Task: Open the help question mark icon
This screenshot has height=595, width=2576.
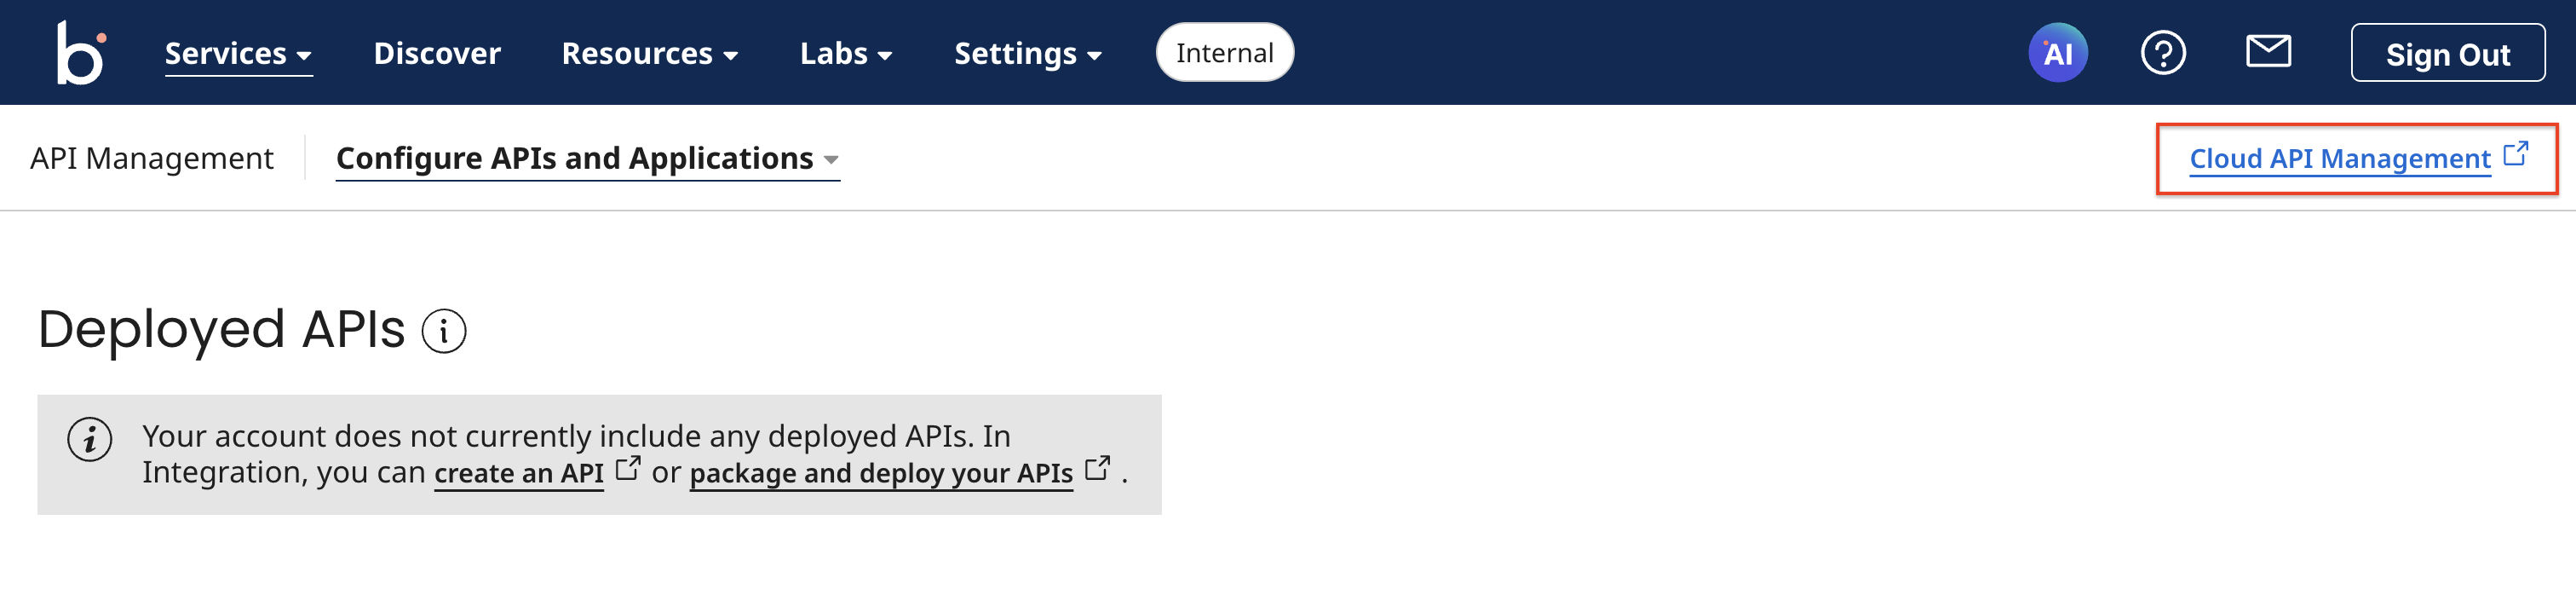Action: [x=2162, y=53]
